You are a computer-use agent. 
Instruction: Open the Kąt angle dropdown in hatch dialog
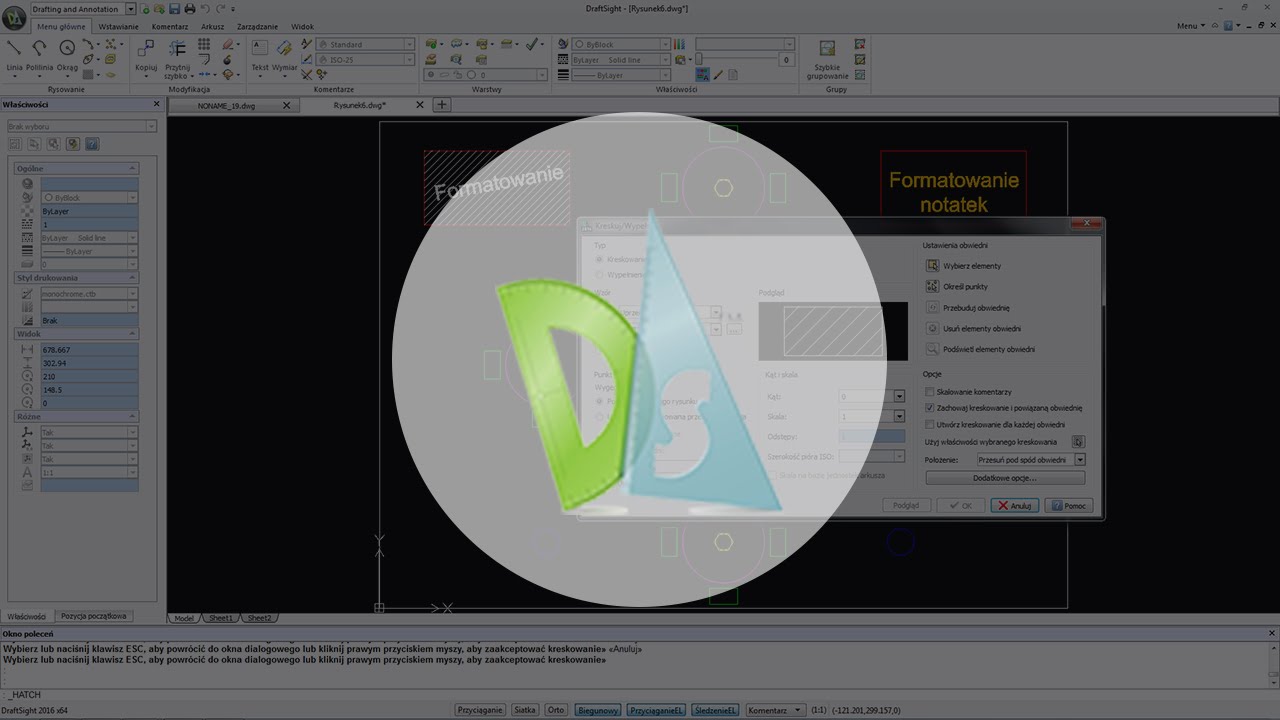point(899,396)
